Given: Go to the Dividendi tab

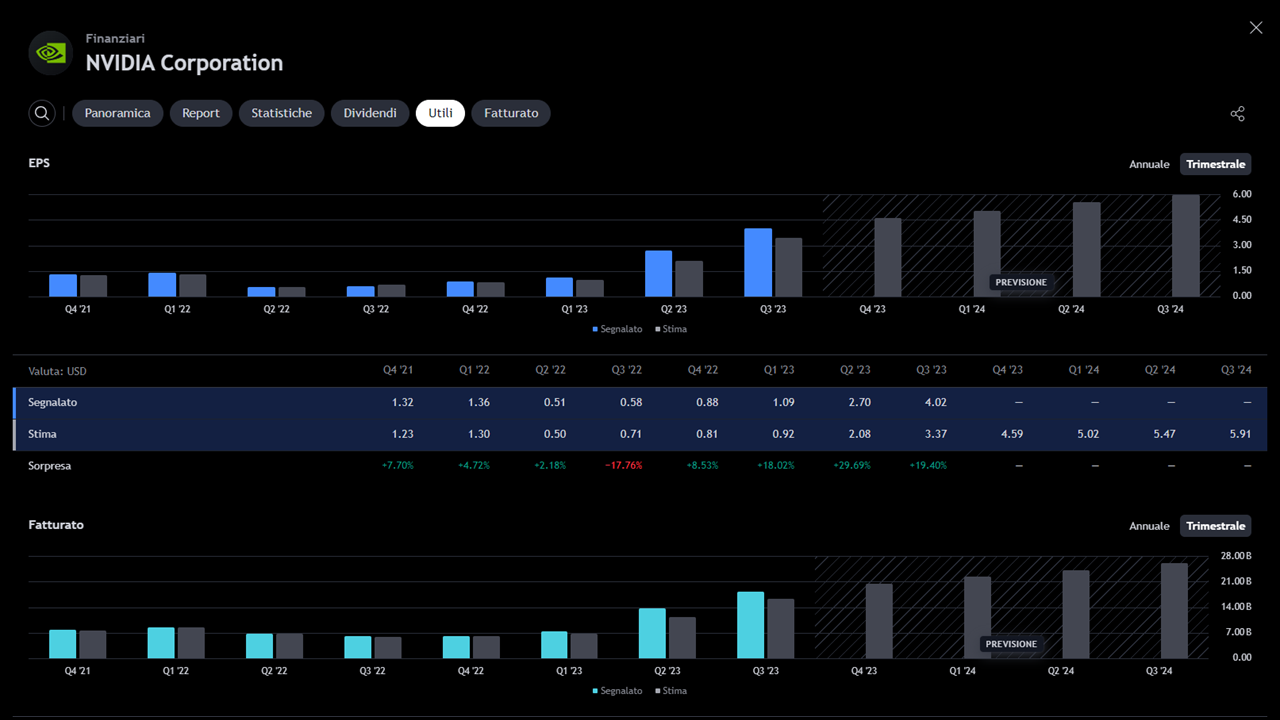Looking at the screenshot, I should pyautogui.click(x=370, y=113).
